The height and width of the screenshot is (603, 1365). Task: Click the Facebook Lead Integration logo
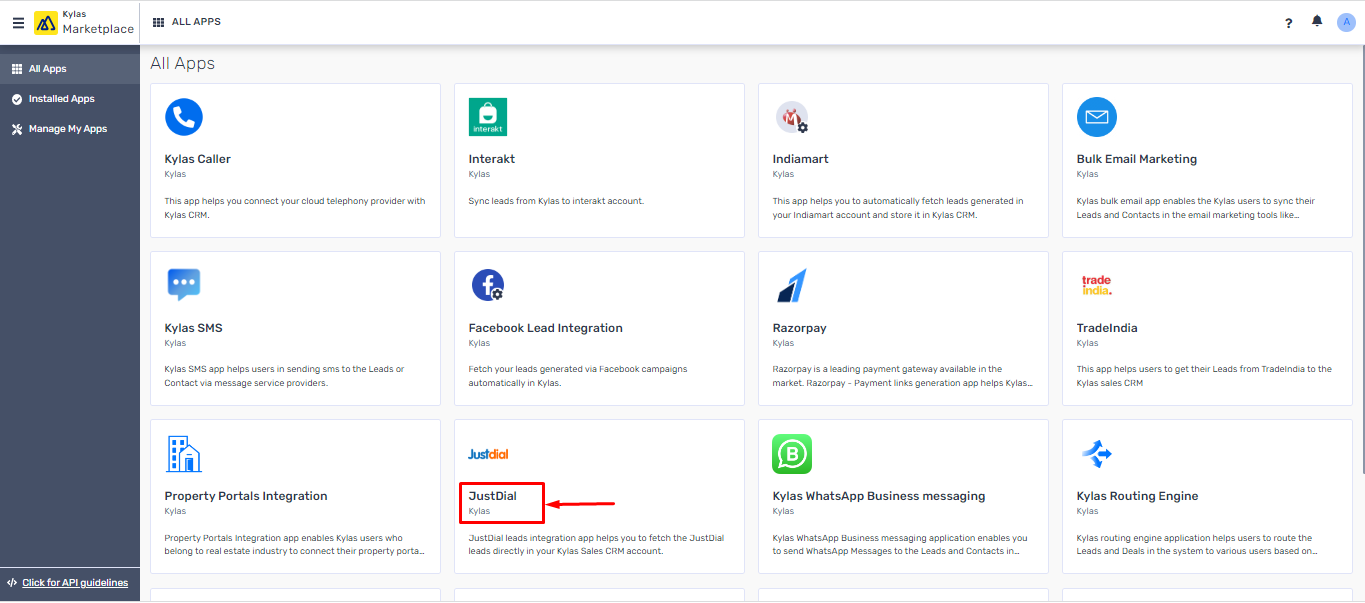coord(488,285)
